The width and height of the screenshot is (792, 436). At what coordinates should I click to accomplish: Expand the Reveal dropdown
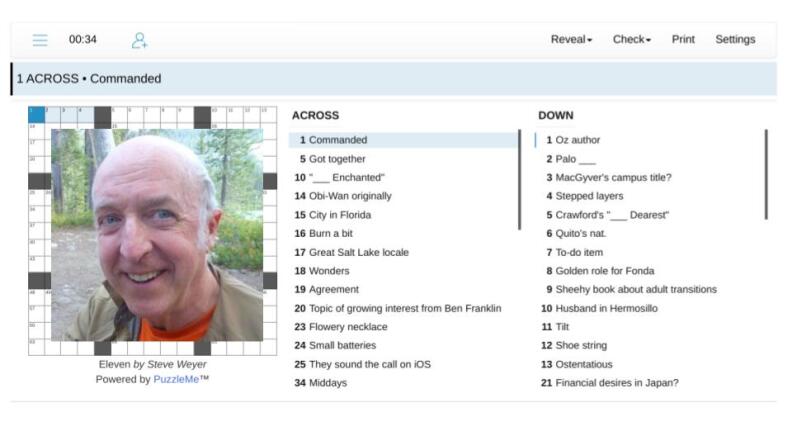coord(571,40)
